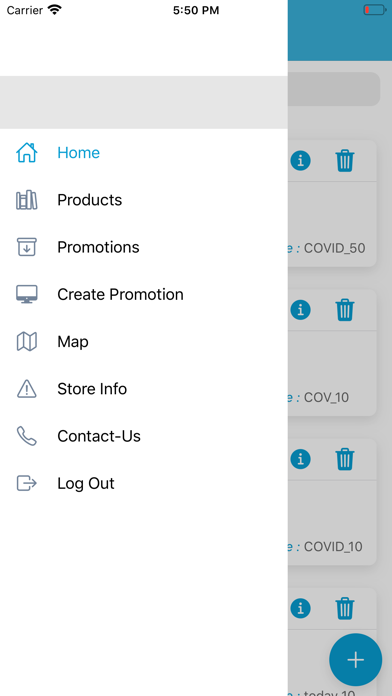Tap the COVID_10 promo code text

[x=333, y=546]
